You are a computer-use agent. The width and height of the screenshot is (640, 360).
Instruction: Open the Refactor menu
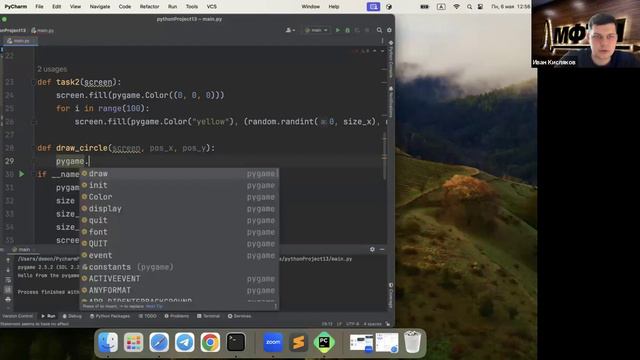149,7
